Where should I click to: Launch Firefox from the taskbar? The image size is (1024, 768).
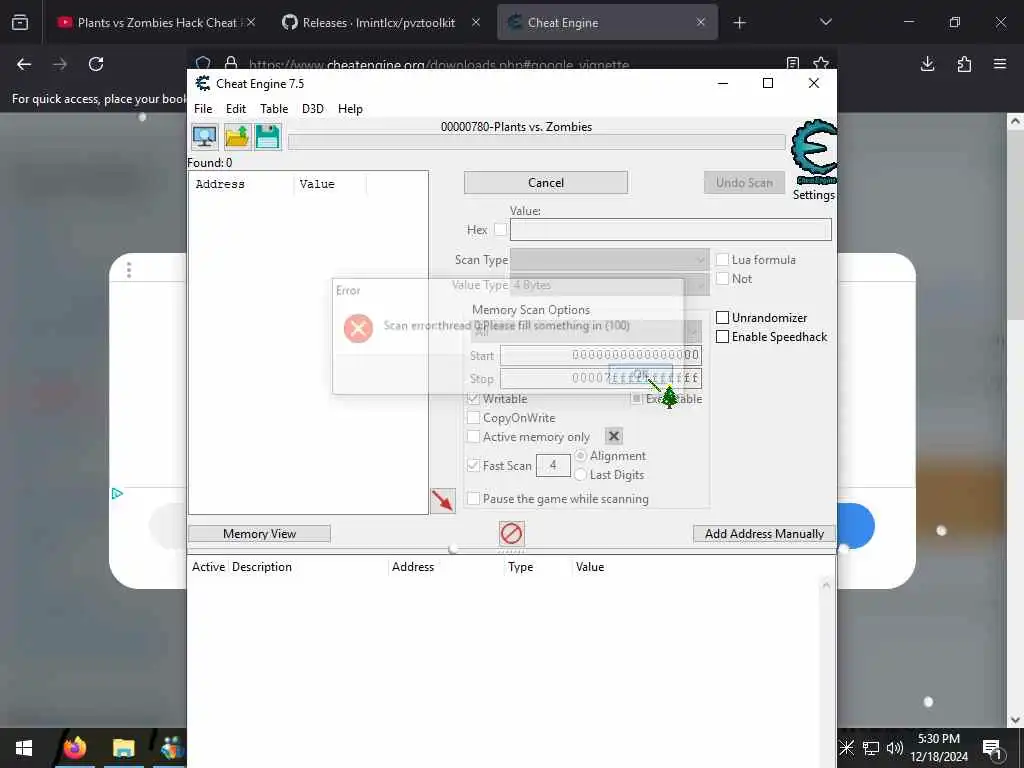point(74,748)
